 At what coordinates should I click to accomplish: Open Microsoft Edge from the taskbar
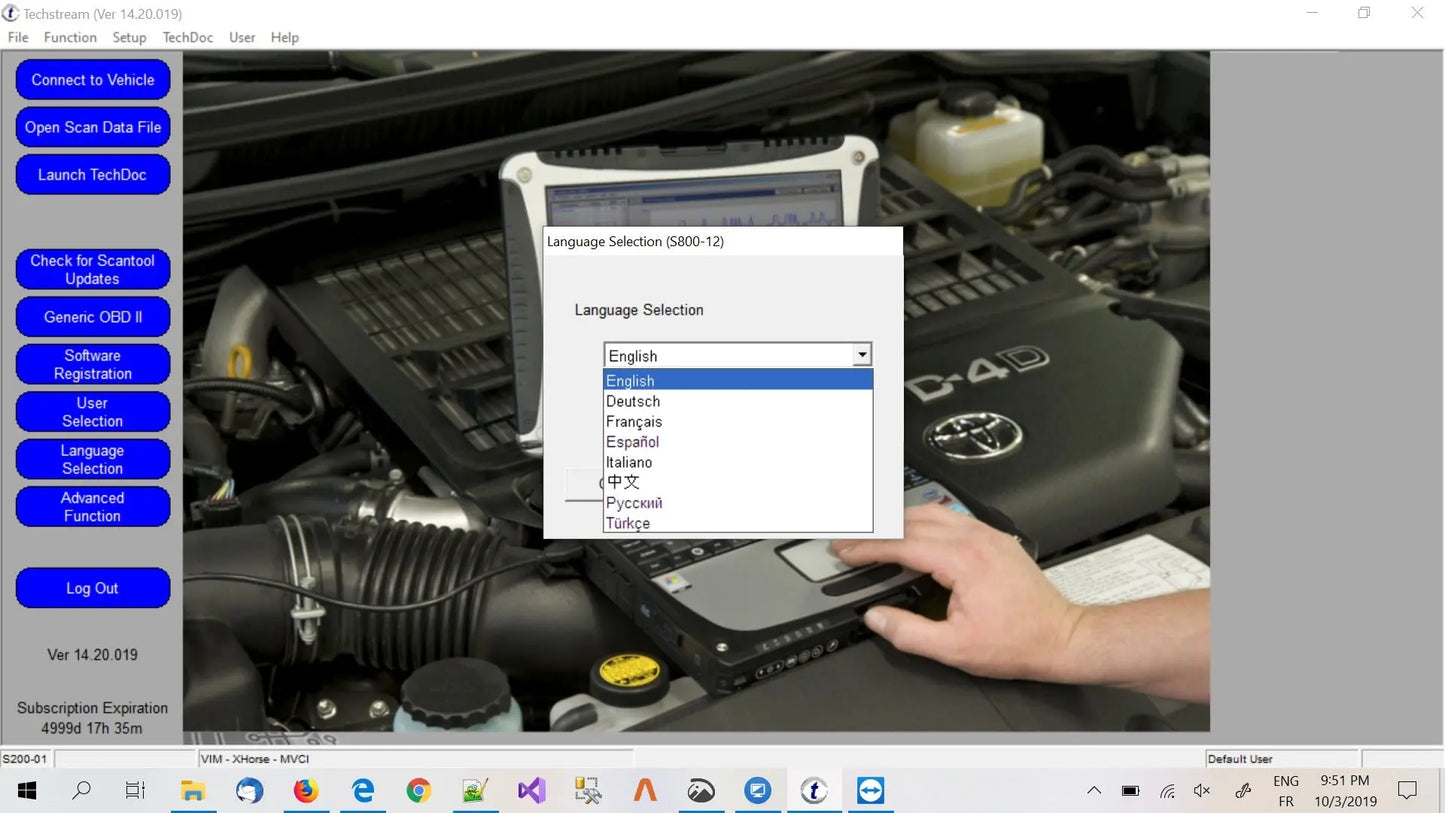(362, 790)
